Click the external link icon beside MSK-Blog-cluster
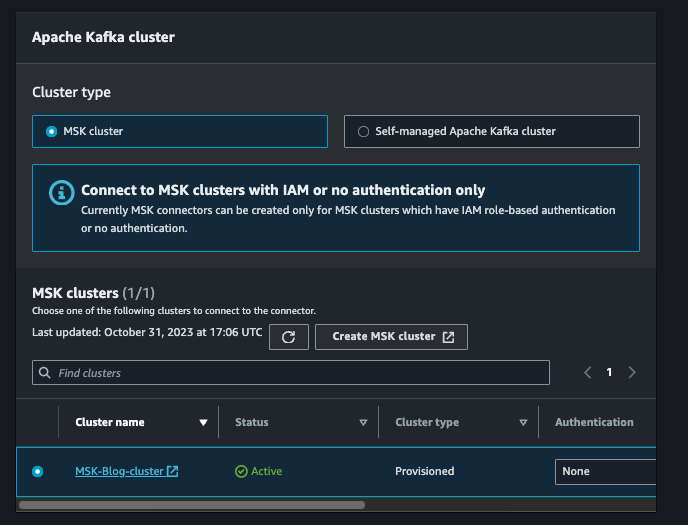Image resolution: width=688 pixels, height=525 pixels. pyautogui.click(x=172, y=471)
